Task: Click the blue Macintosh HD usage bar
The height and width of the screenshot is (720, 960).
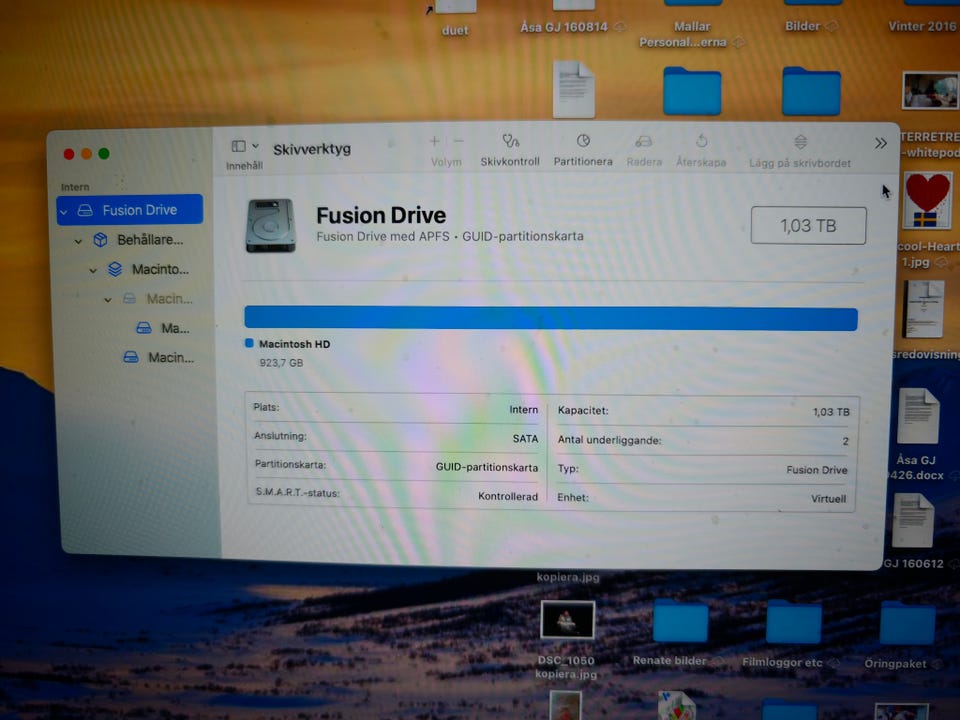Action: (x=550, y=319)
